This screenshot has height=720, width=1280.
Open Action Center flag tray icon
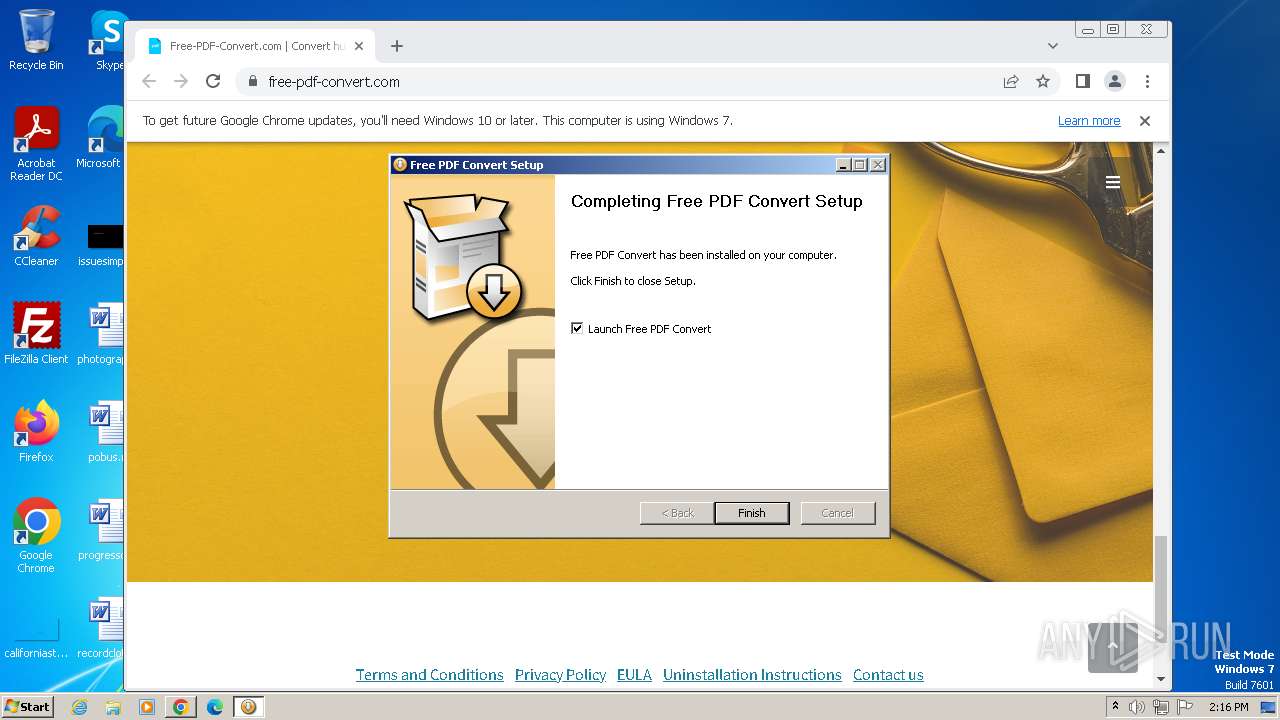(1183, 707)
